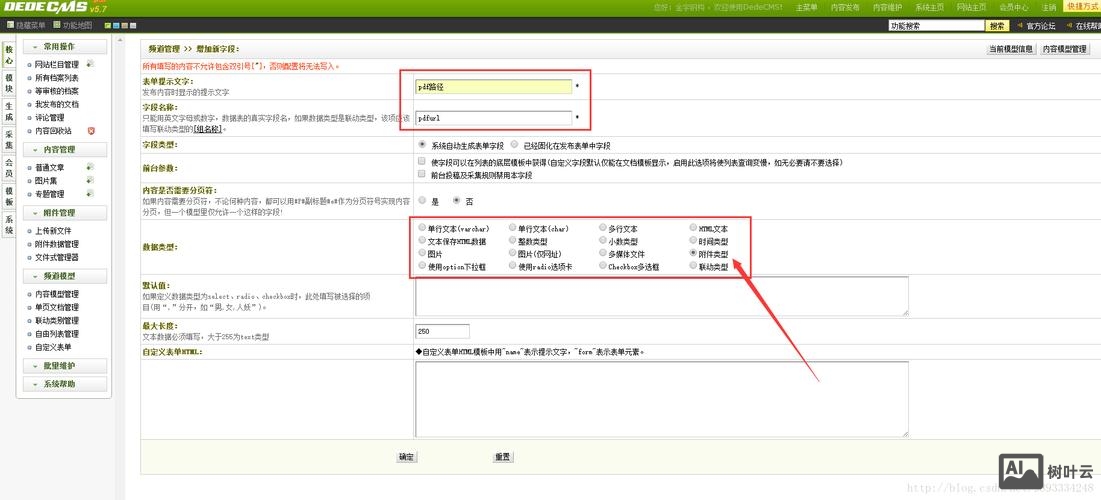Select the 附件类型 data type radio
Image resolution: width=1101 pixels, height=500 pixels.
point(693,254)
